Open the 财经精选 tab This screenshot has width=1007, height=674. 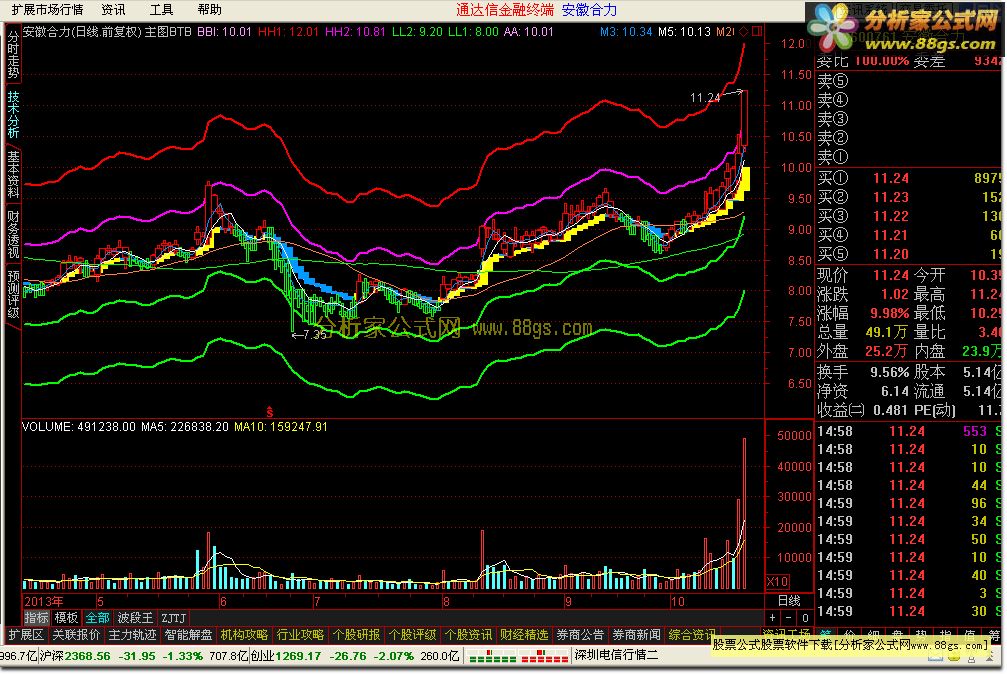click(524, 635)
